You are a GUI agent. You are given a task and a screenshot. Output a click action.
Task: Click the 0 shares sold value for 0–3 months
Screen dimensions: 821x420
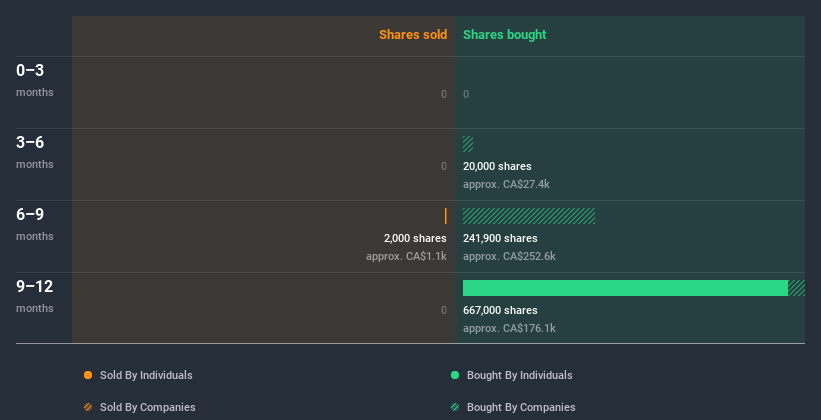point(444,94)
